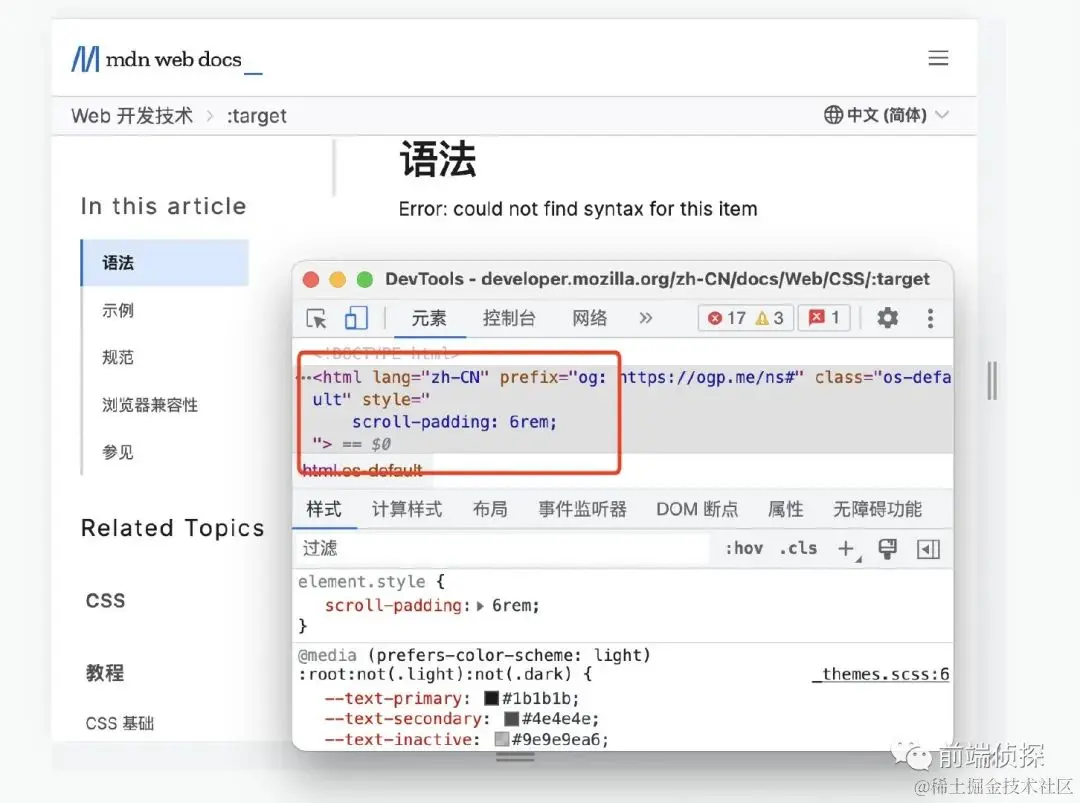Open the 中文 (简体) language dropdown
The height and width of the screenshot is (803, 1080).
(887, 115)
